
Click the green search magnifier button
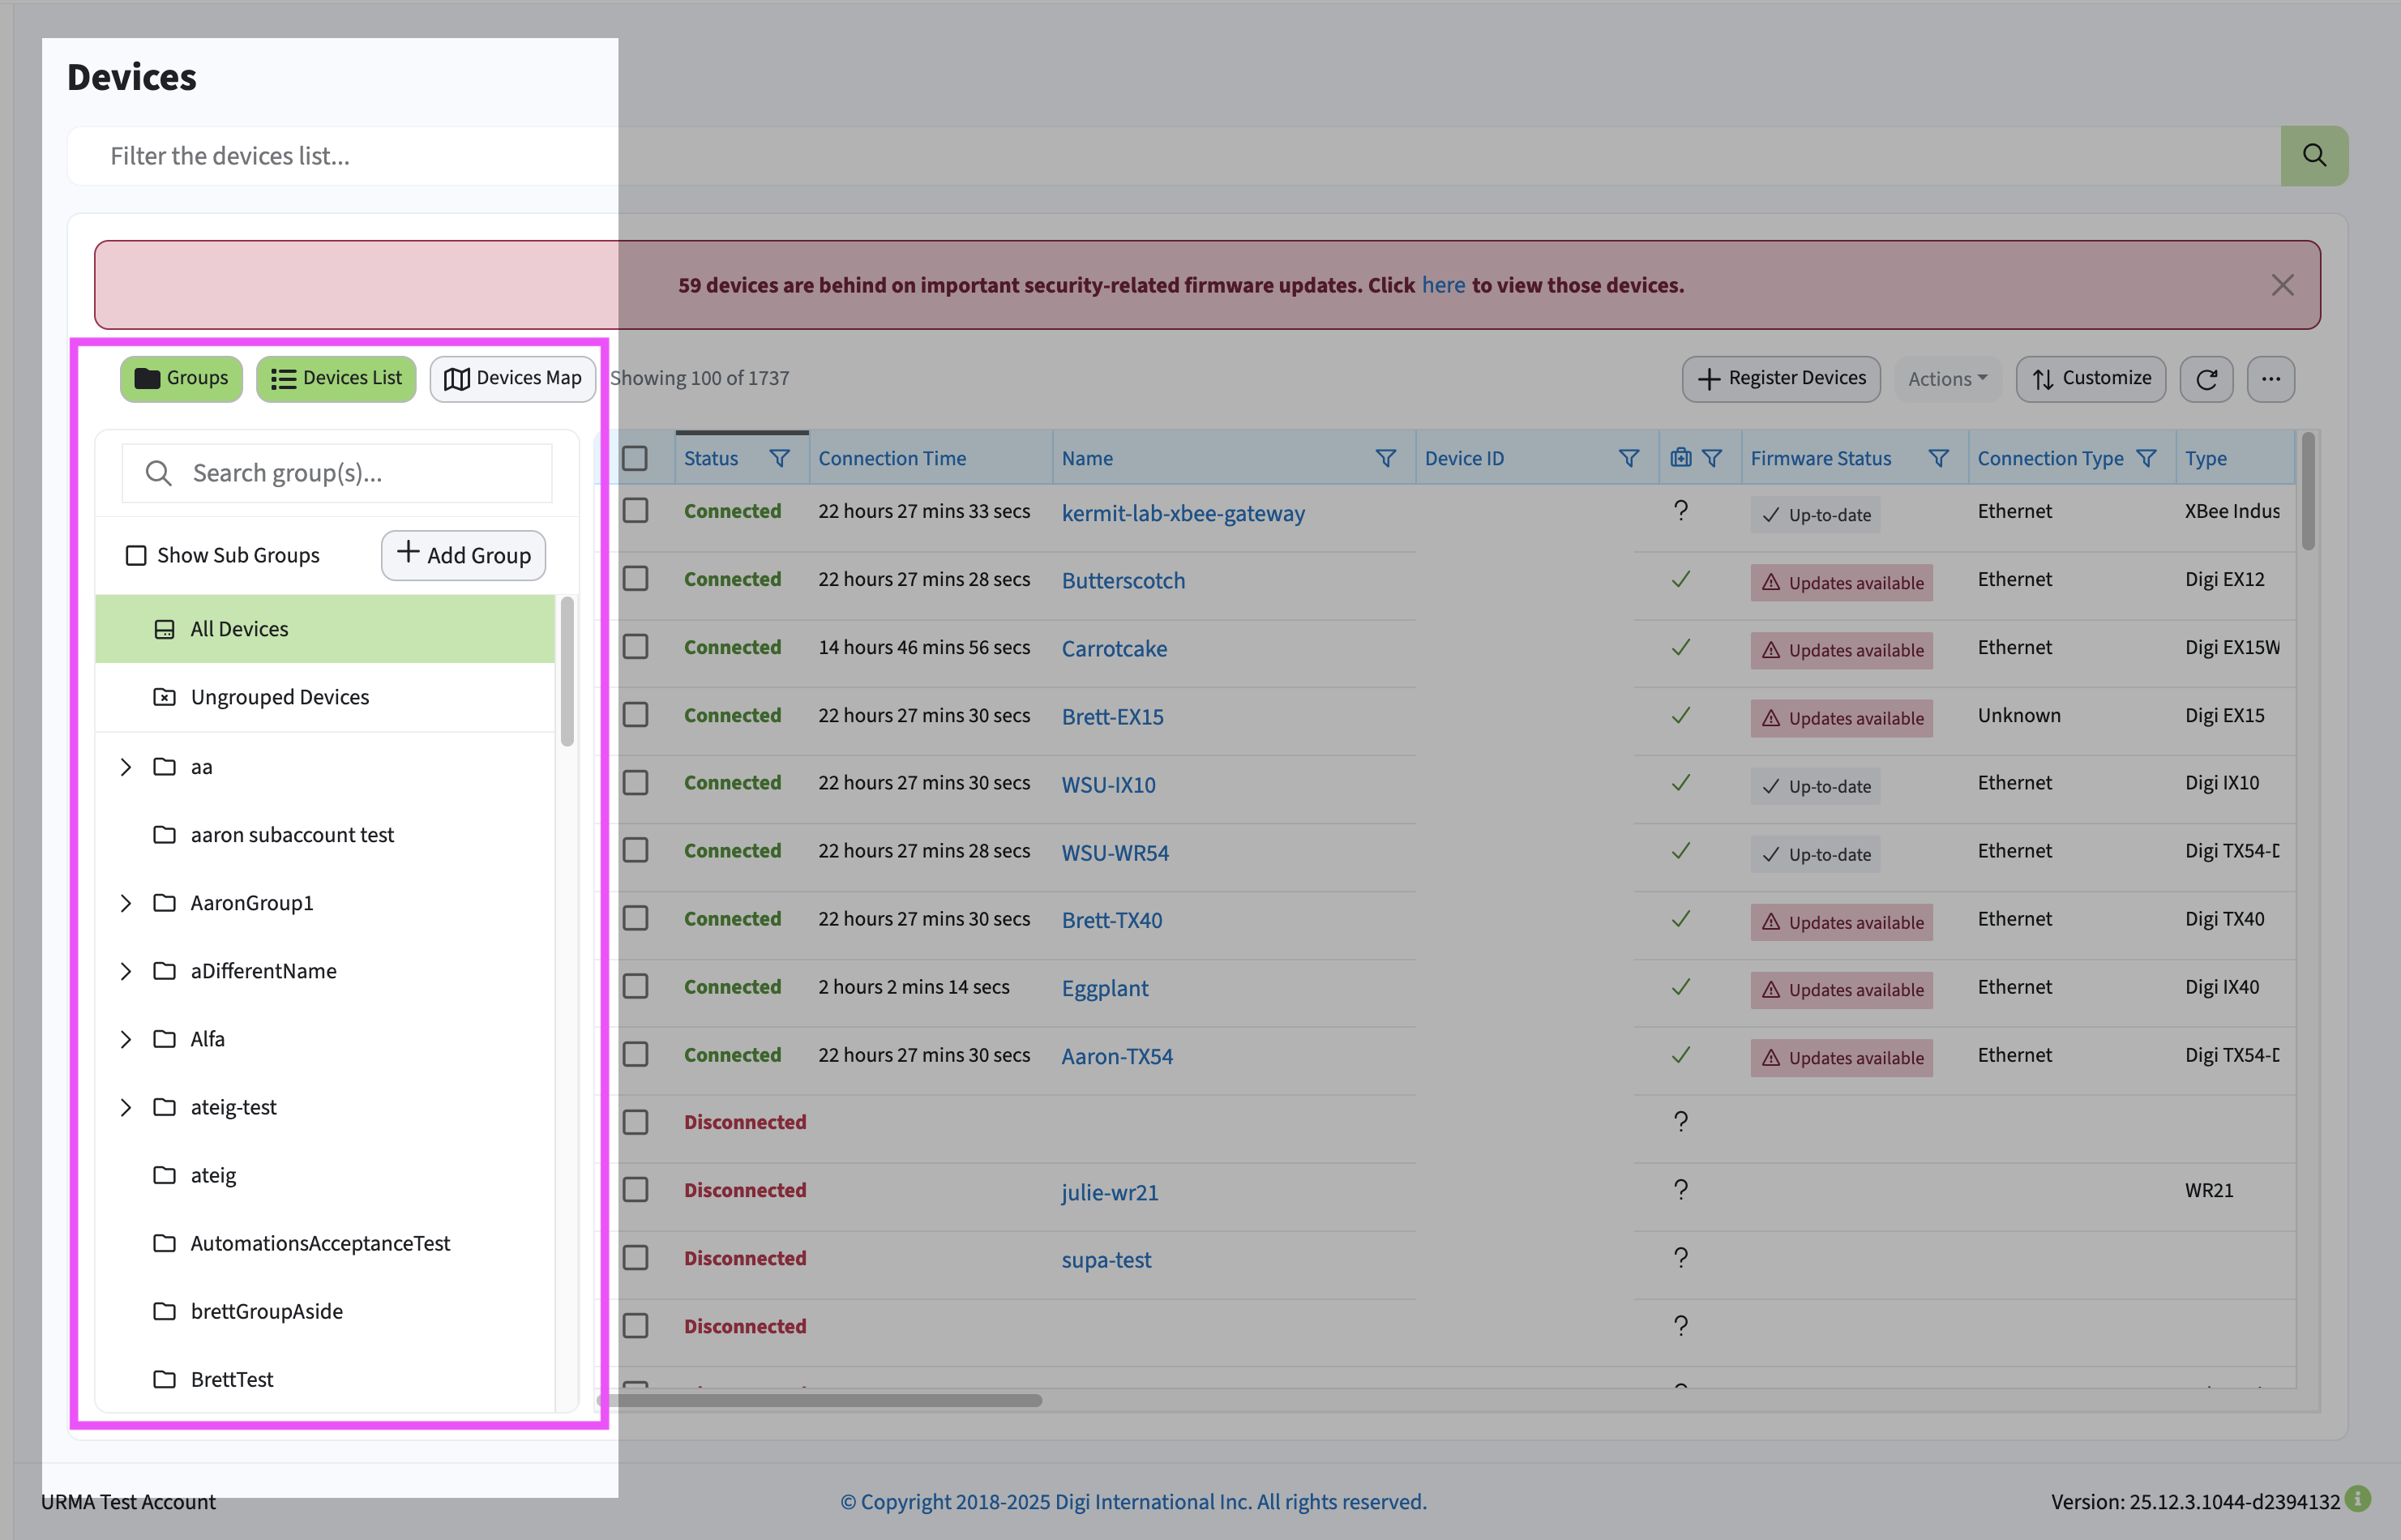pos(2313,156)
